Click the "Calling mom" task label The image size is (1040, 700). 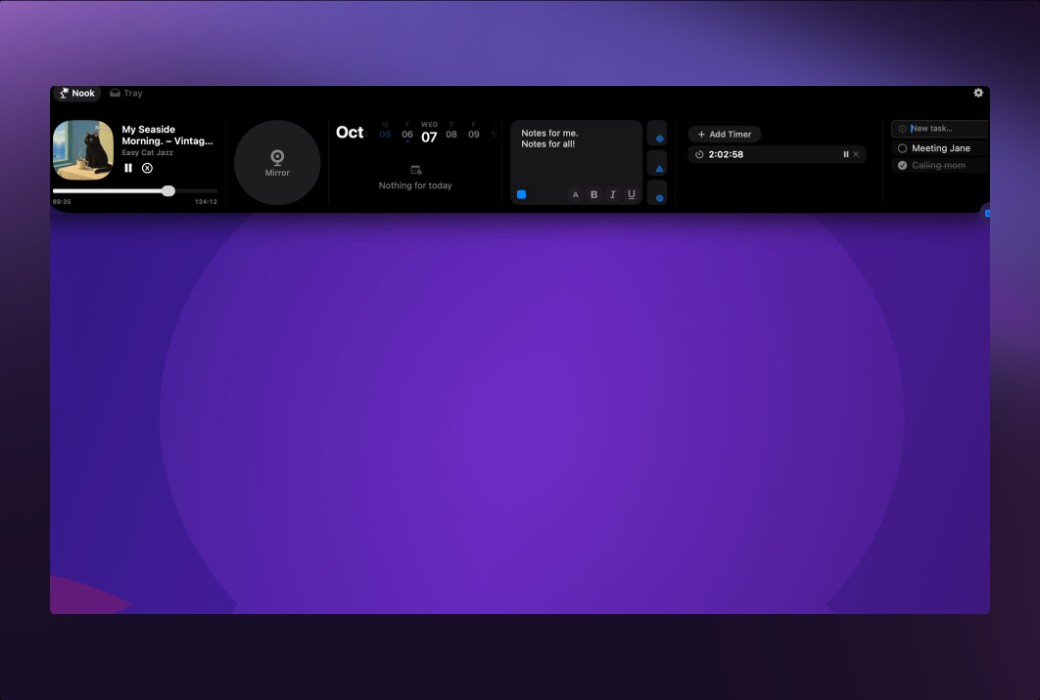(939, 166)
